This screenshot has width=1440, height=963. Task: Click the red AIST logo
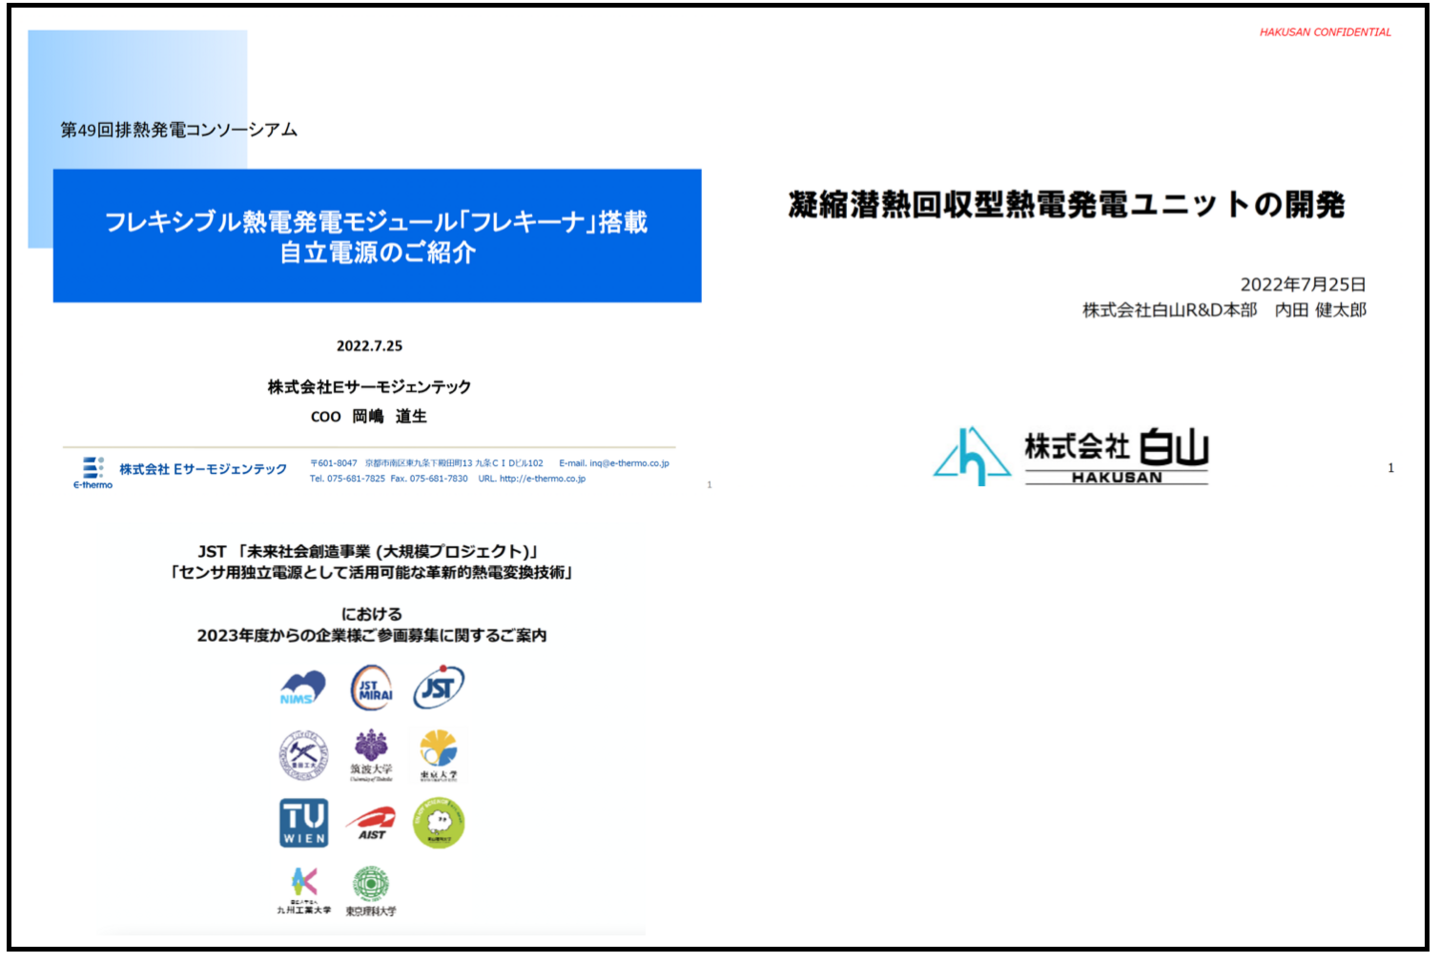[371, 823]
